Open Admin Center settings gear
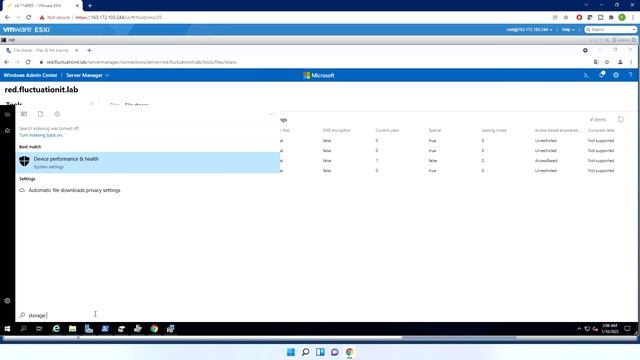 616,75
